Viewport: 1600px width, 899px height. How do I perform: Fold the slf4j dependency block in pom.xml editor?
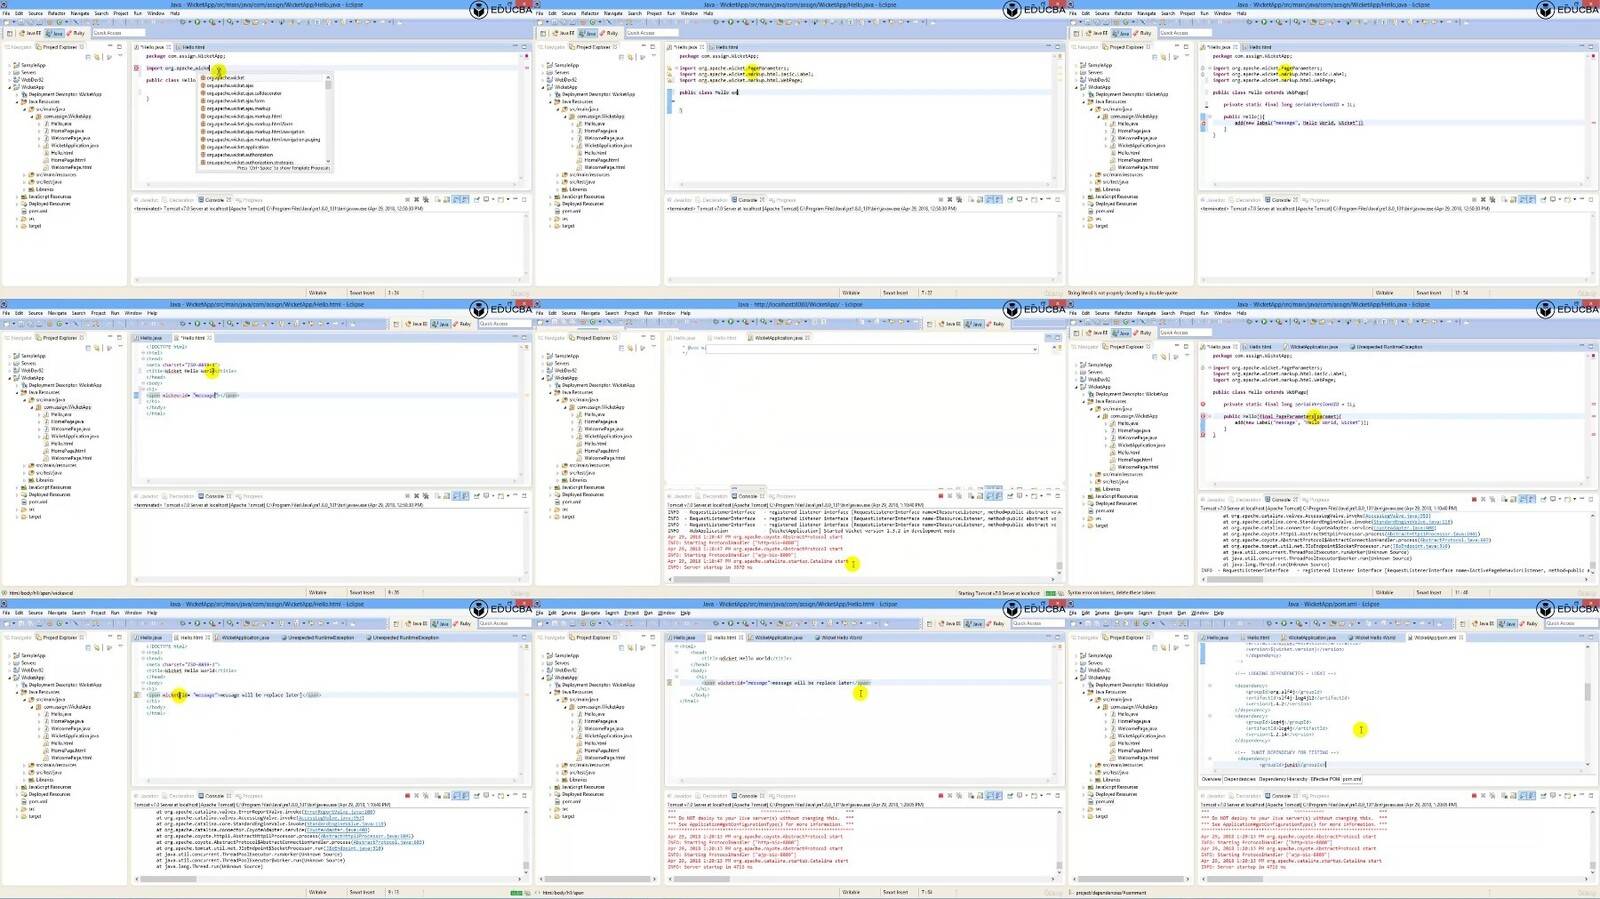click(x=1210, y=686)
